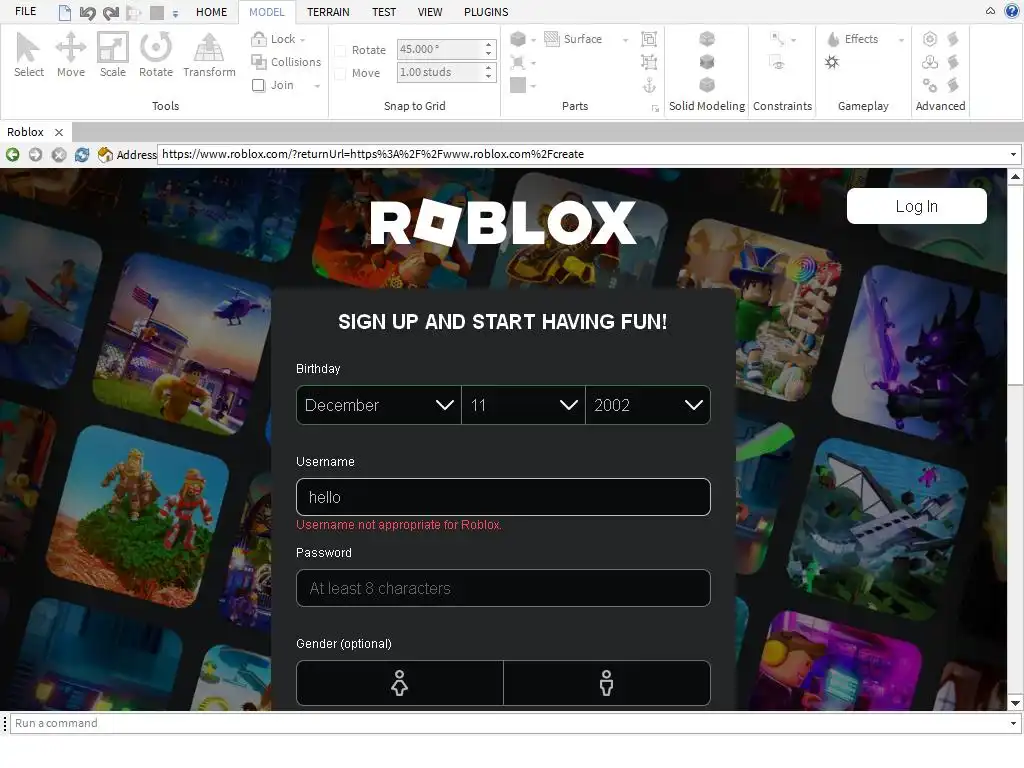
Task: Click the part color swatch in Parts
Action: 518,86
